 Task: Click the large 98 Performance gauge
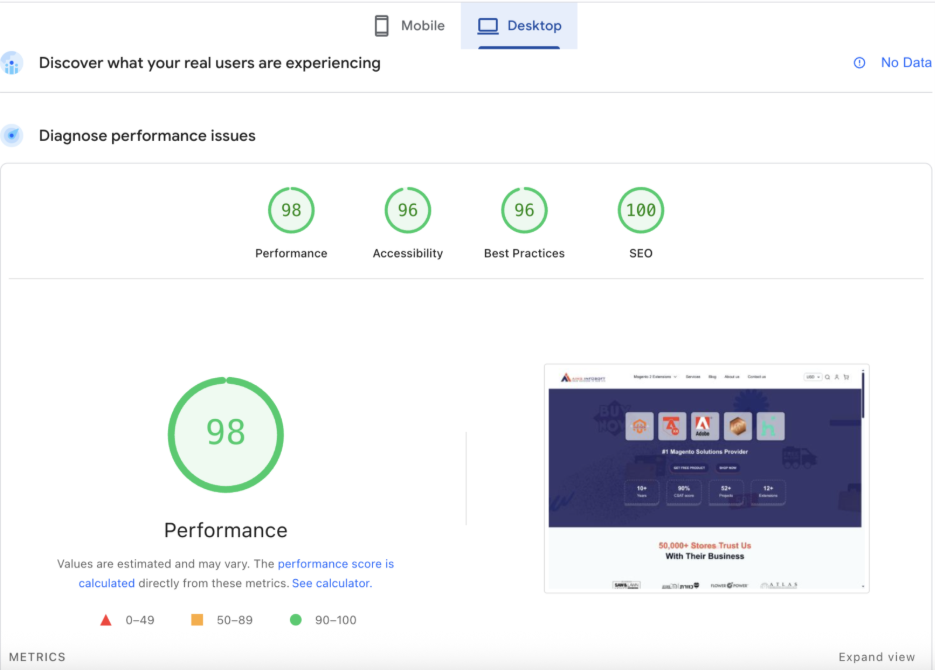coord(226,433)
